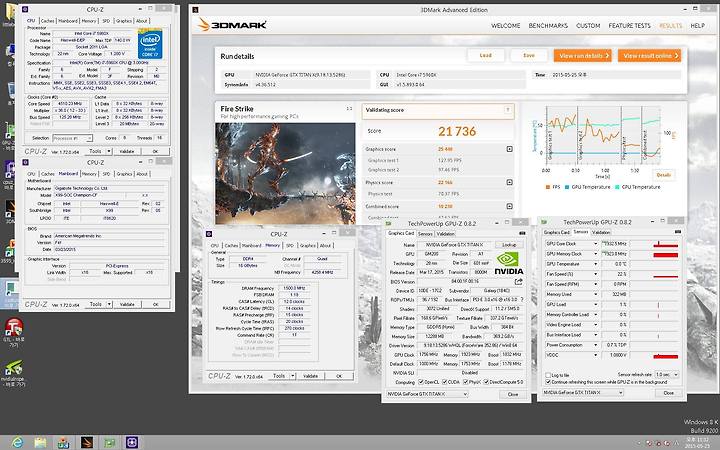
Task: Click the Fire Strike preview thumbnail
Action: (285, 174)
